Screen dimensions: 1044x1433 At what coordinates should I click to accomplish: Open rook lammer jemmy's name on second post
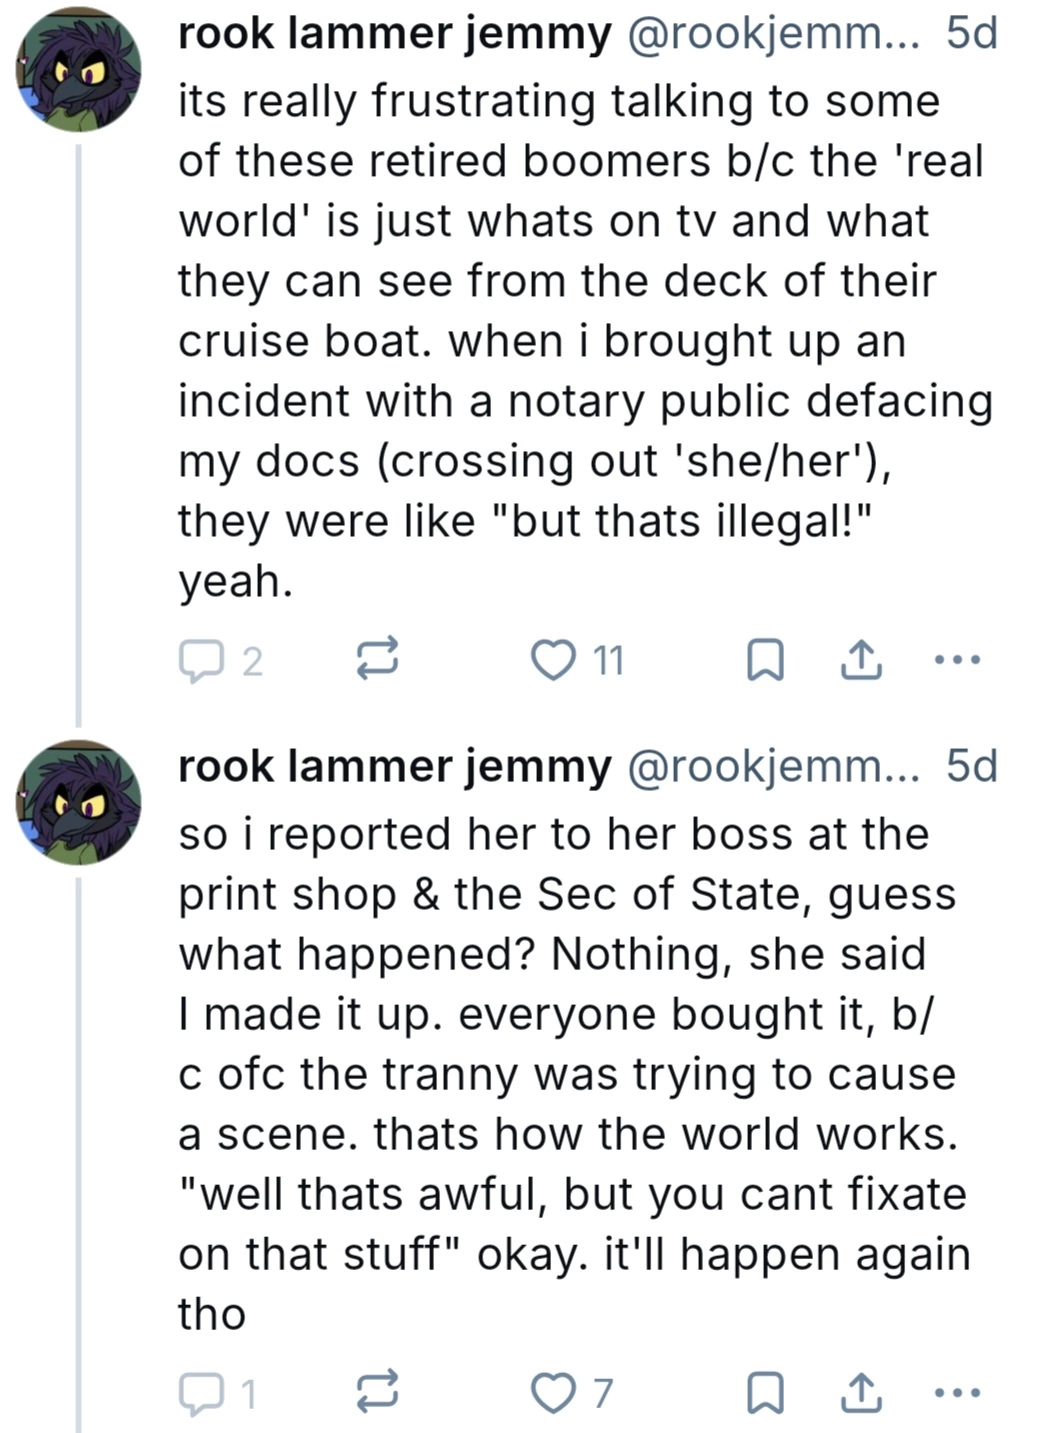tap(394, 767)
